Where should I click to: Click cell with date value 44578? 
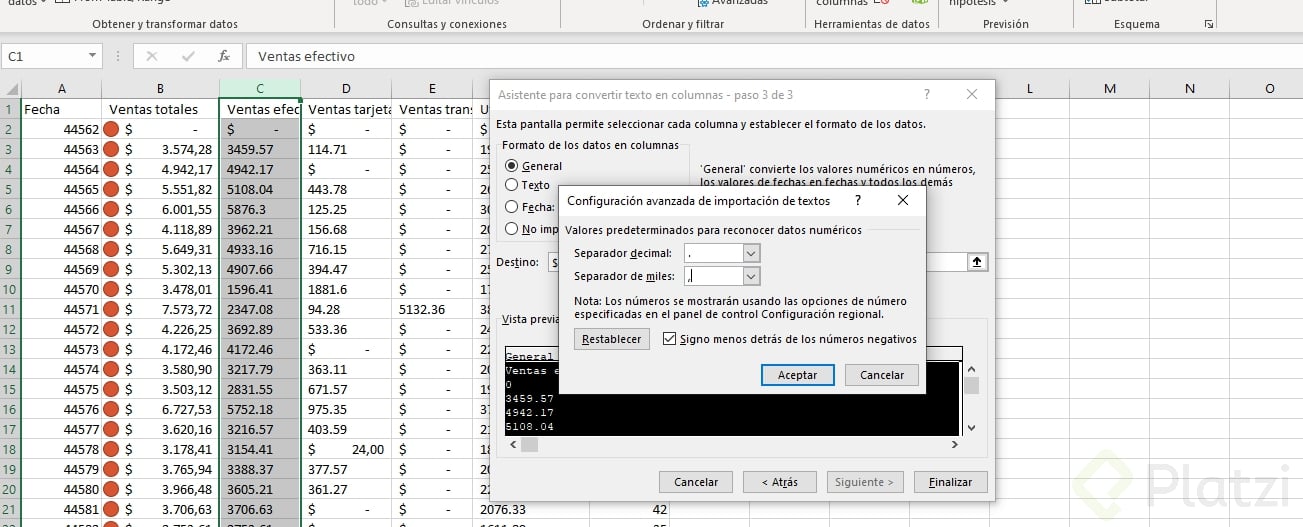pyautogui.click(x=62, y=449)
